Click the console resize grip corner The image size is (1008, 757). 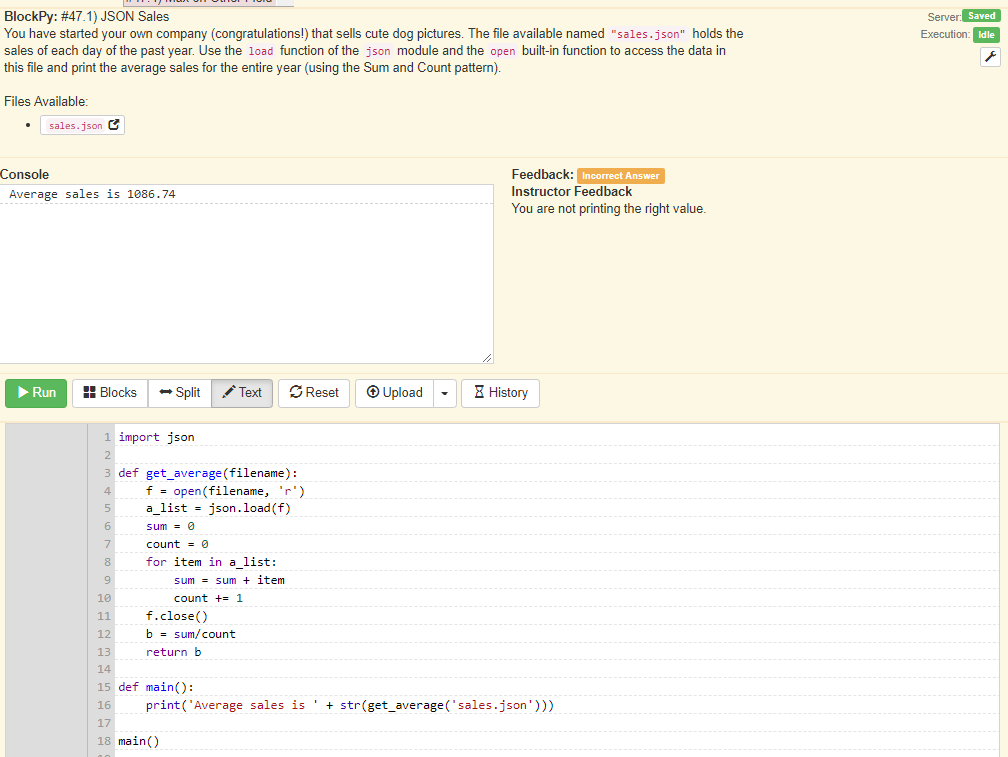[488, 356]
